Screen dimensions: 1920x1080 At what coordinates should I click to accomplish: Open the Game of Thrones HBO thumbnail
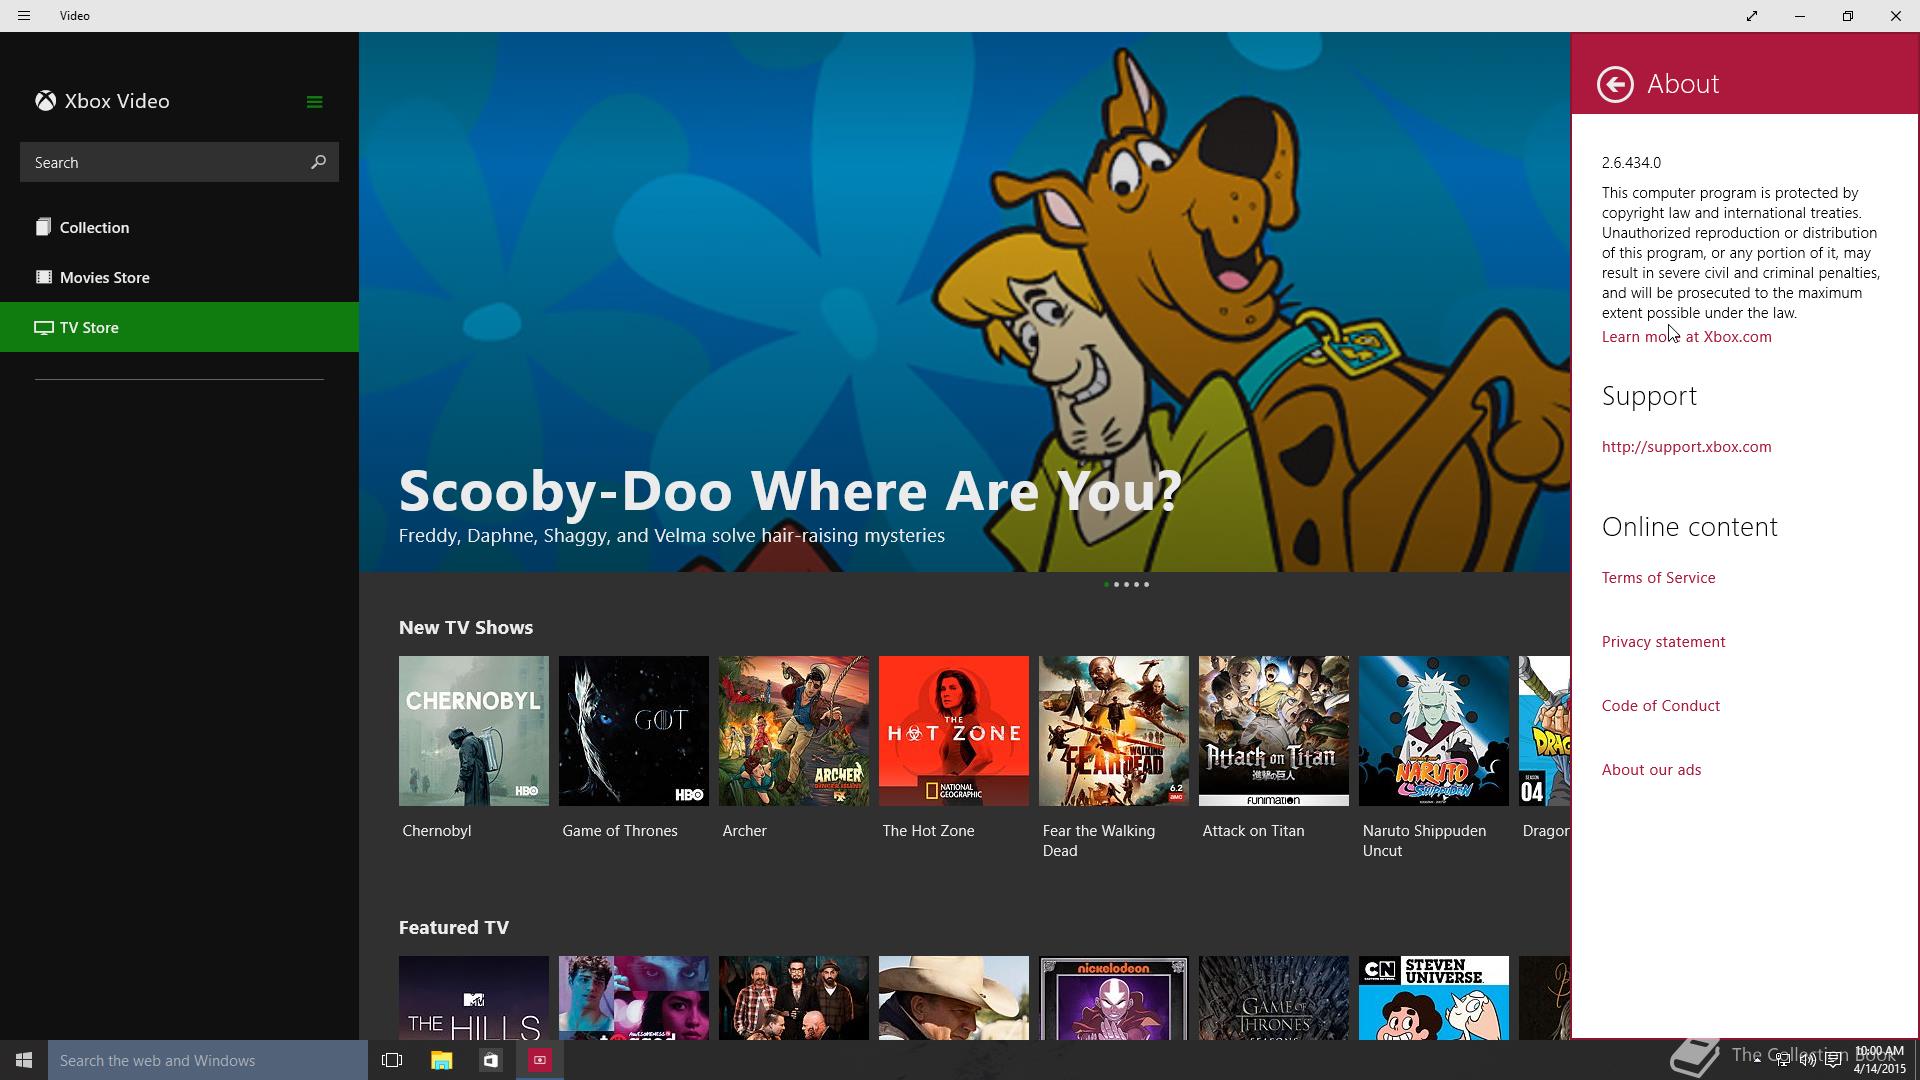click(634, 731)
